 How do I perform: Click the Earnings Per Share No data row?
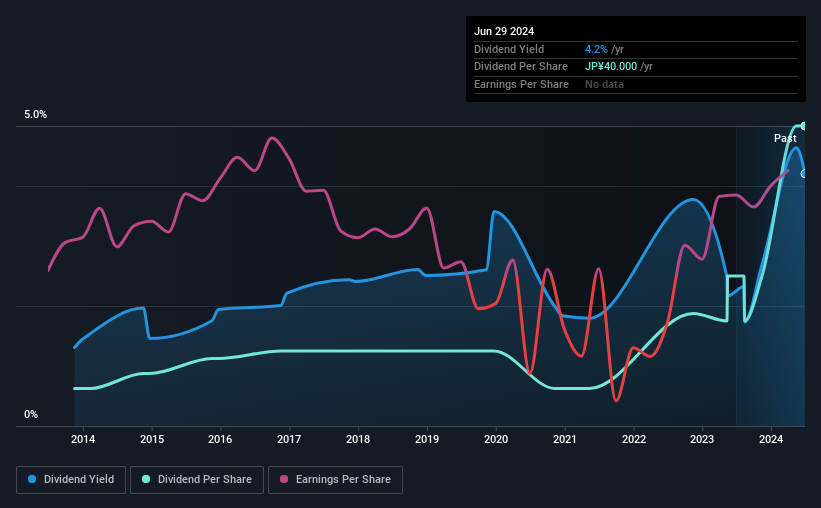(x=636, y=84)
